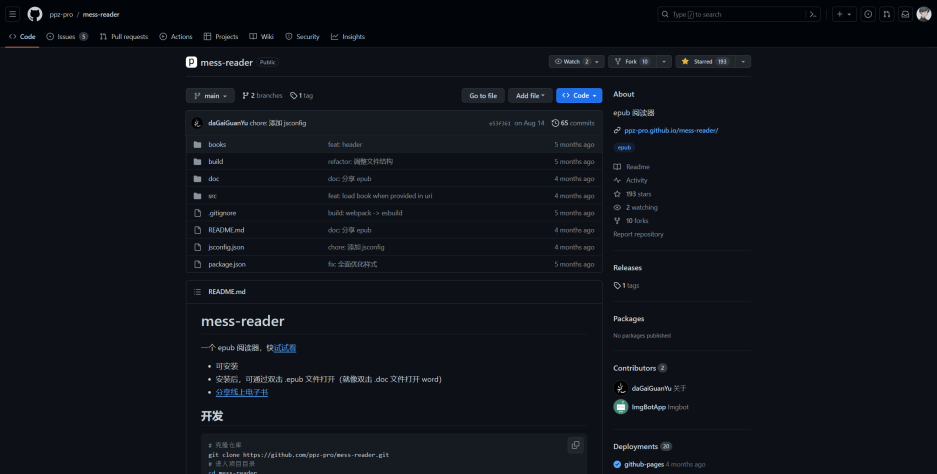This screenshot has width=937, height=474.
Task: Open the README table of contents icon
Action: click(x=197, y=292)
